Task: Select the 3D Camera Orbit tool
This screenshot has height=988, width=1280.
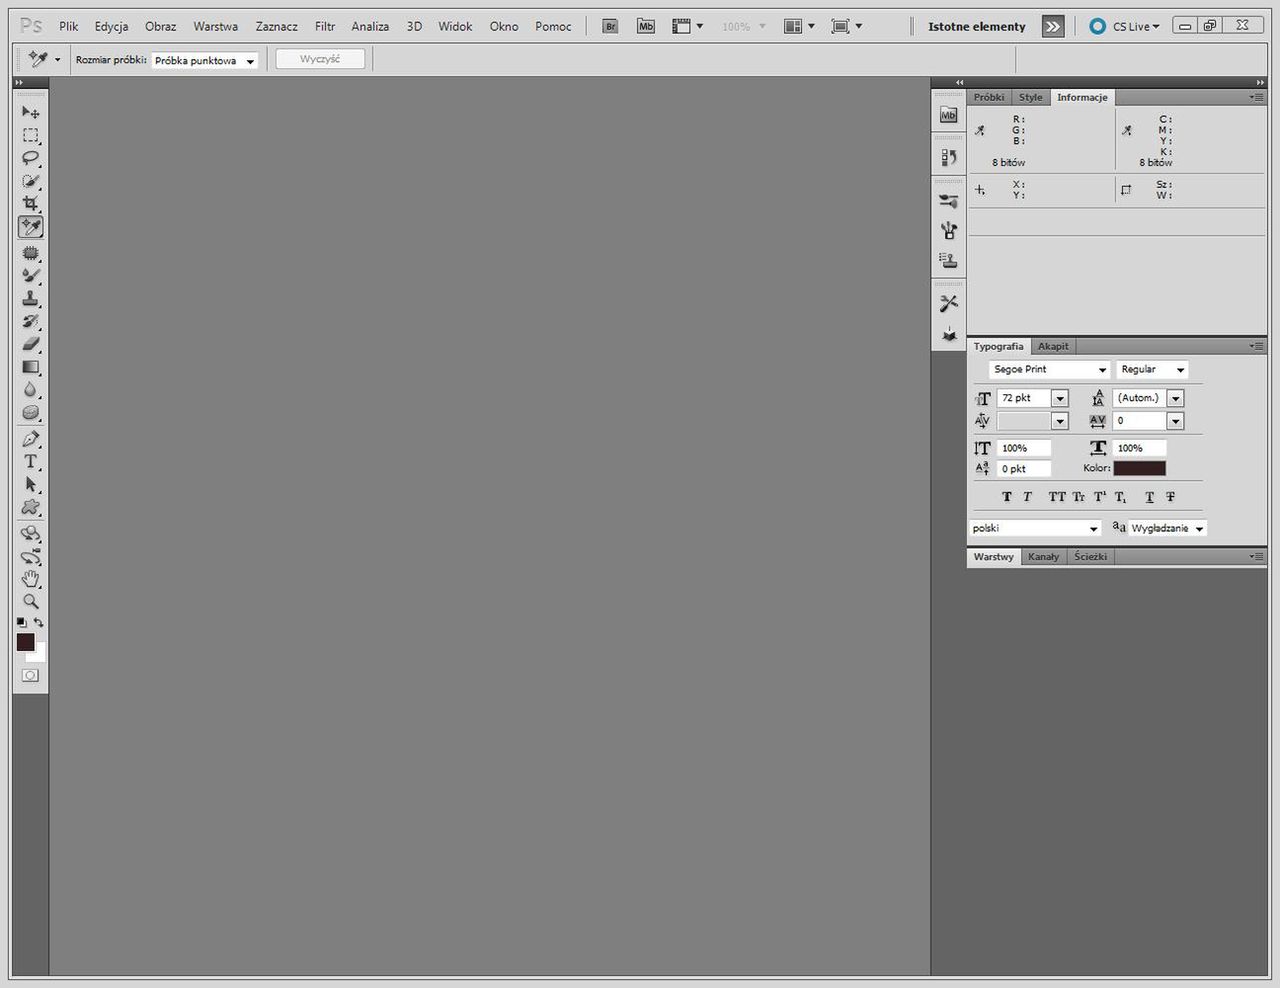Action: 31,556
